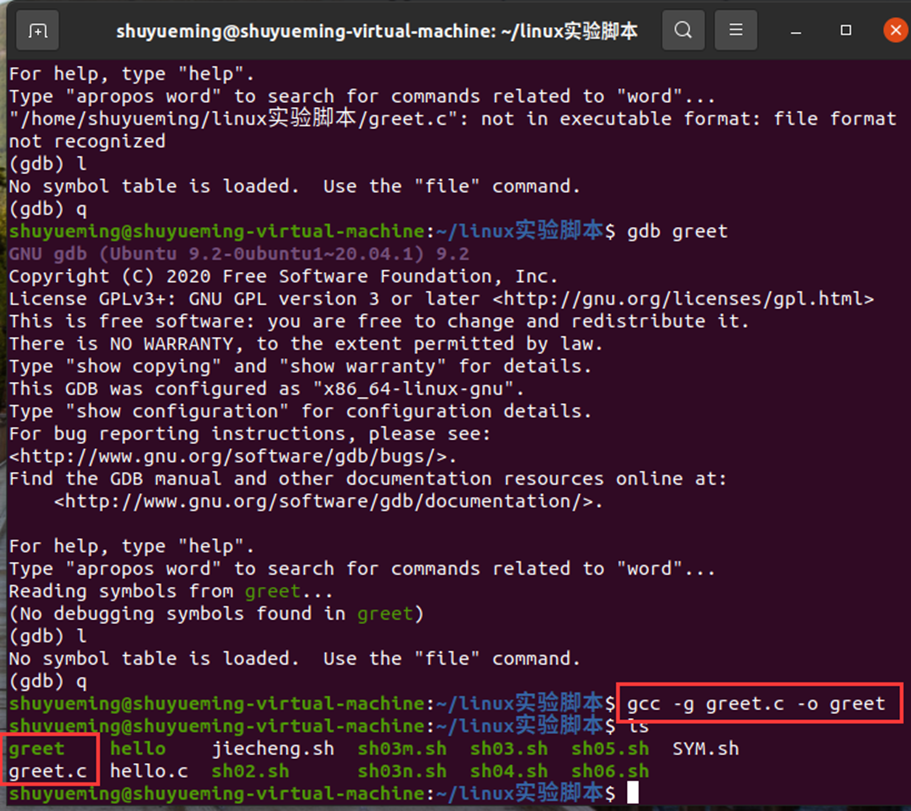This screenshot has height=811, width=911.
Task: Select the 'jiecheng.sh' file name
Action: pyautogui.click(x=273, y=749)
